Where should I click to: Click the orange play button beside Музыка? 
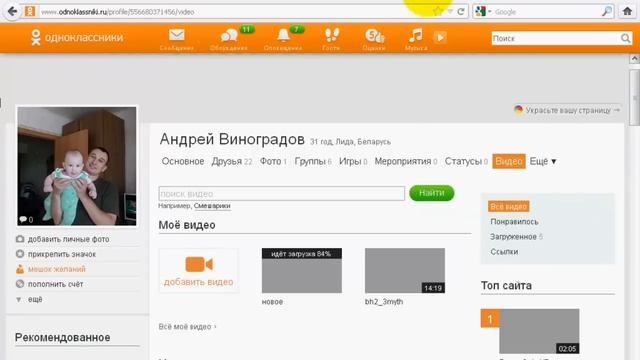point(440,37)
